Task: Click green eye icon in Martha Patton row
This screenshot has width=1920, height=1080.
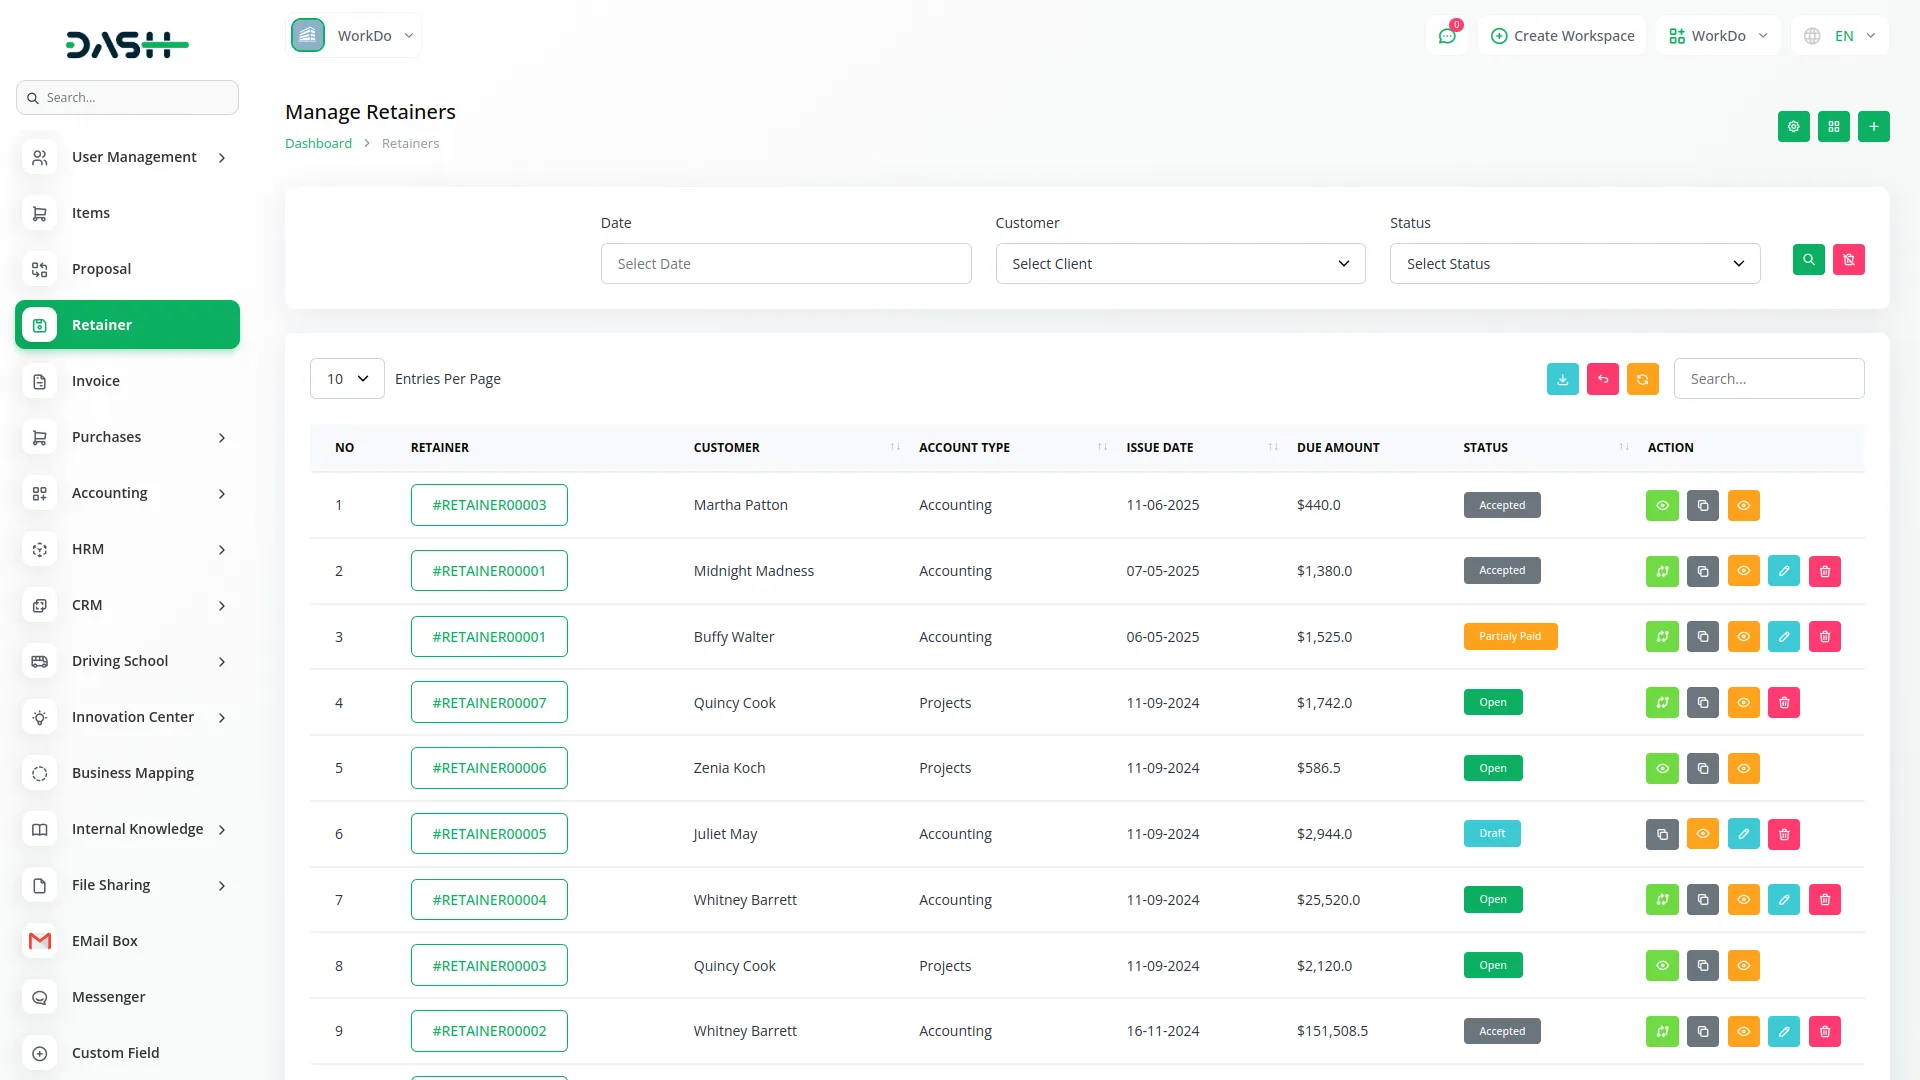Action: pos(1662,505)
